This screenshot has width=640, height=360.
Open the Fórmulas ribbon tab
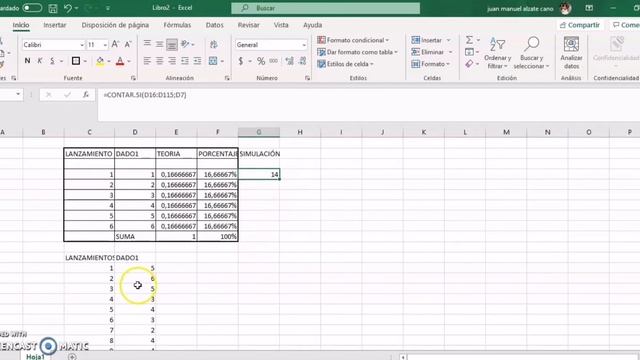click(x=177, y=25)
